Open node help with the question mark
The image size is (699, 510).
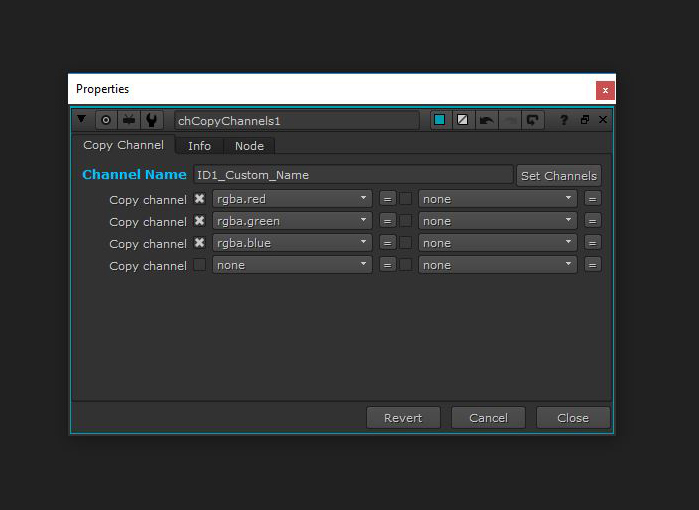[564, 120]
